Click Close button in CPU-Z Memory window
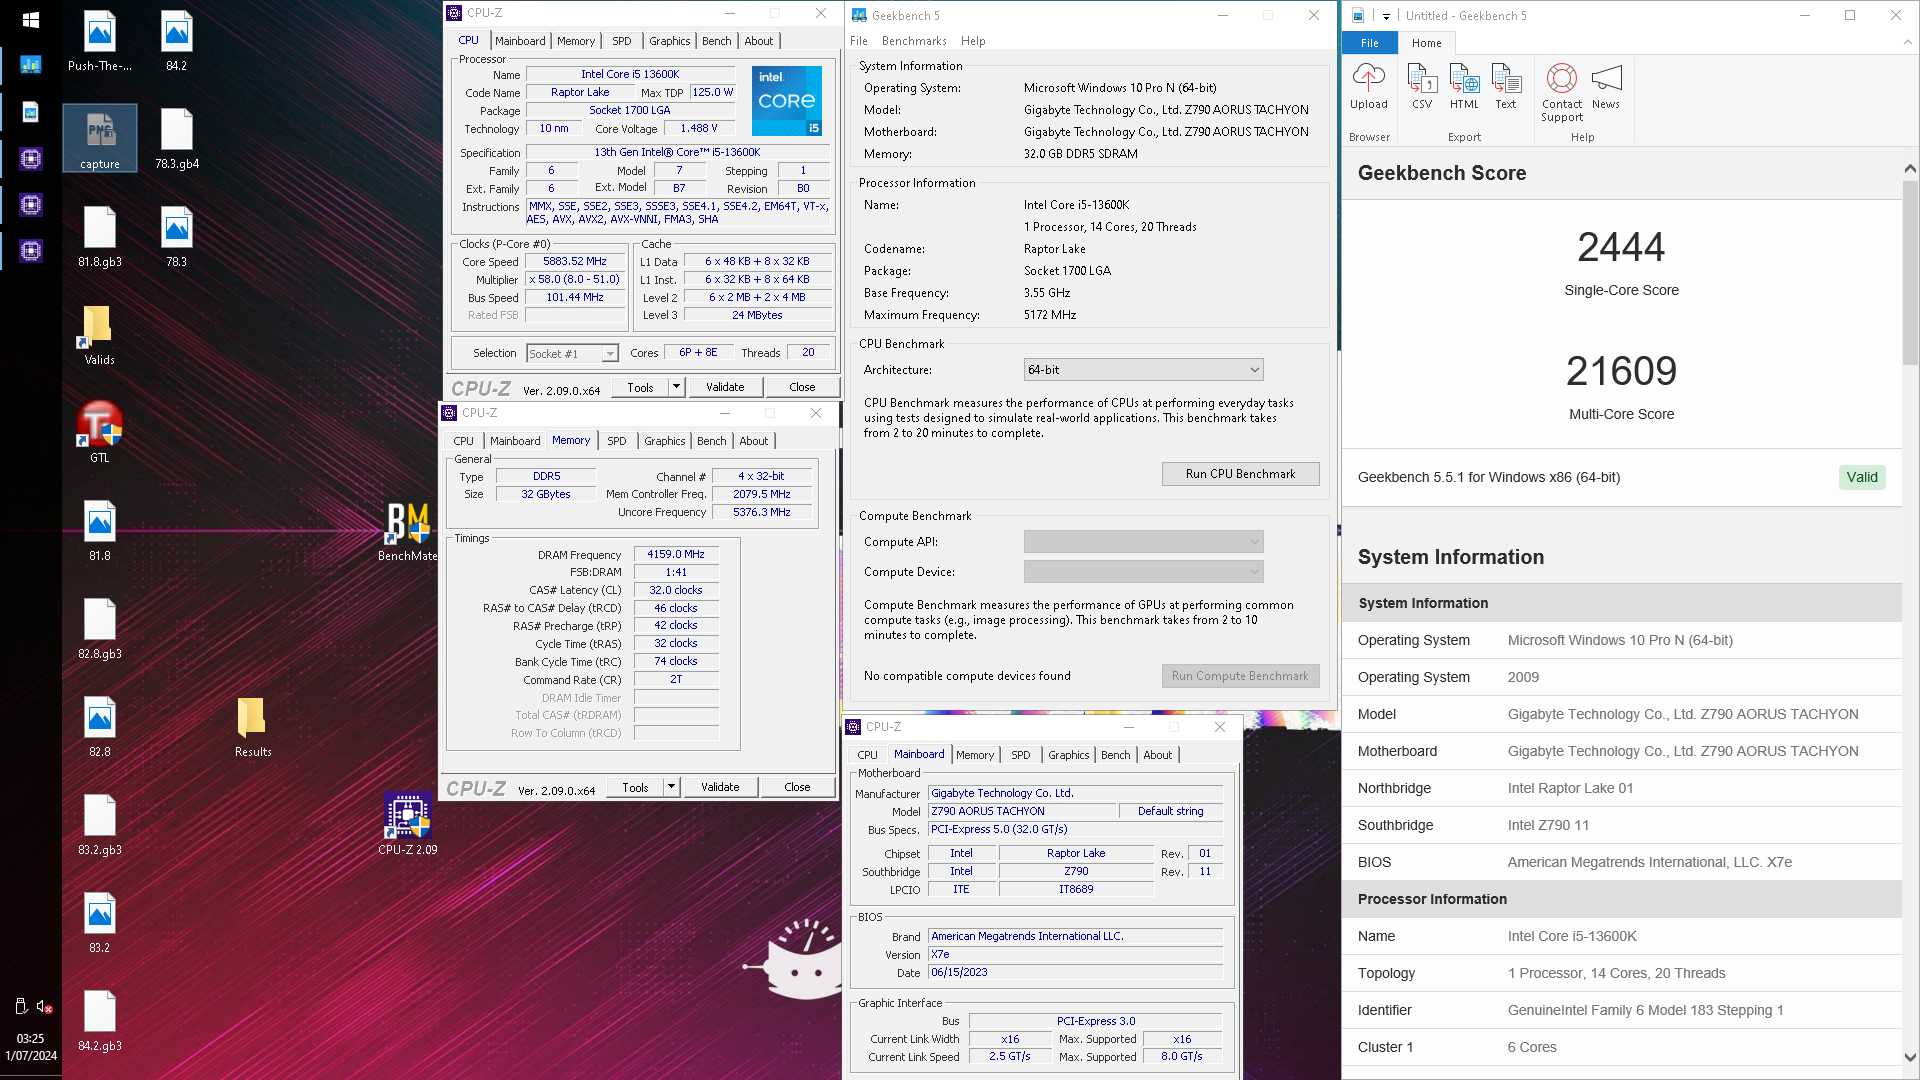 tap(797, 787)
